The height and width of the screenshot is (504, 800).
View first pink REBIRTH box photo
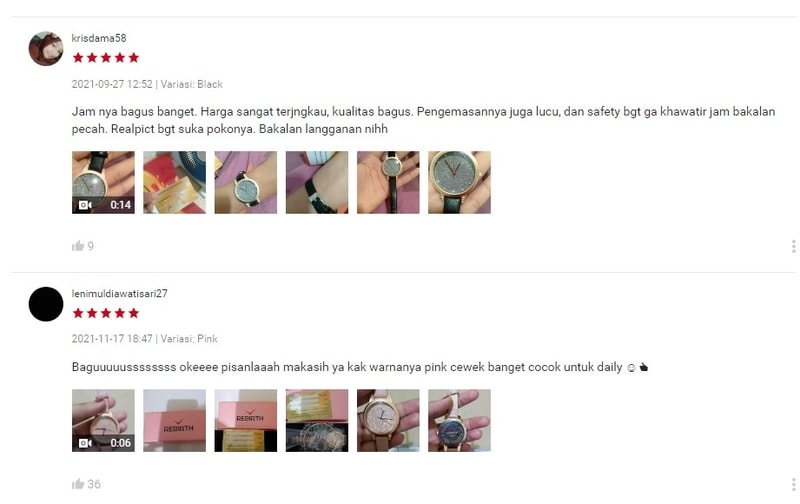click(174, 420)
